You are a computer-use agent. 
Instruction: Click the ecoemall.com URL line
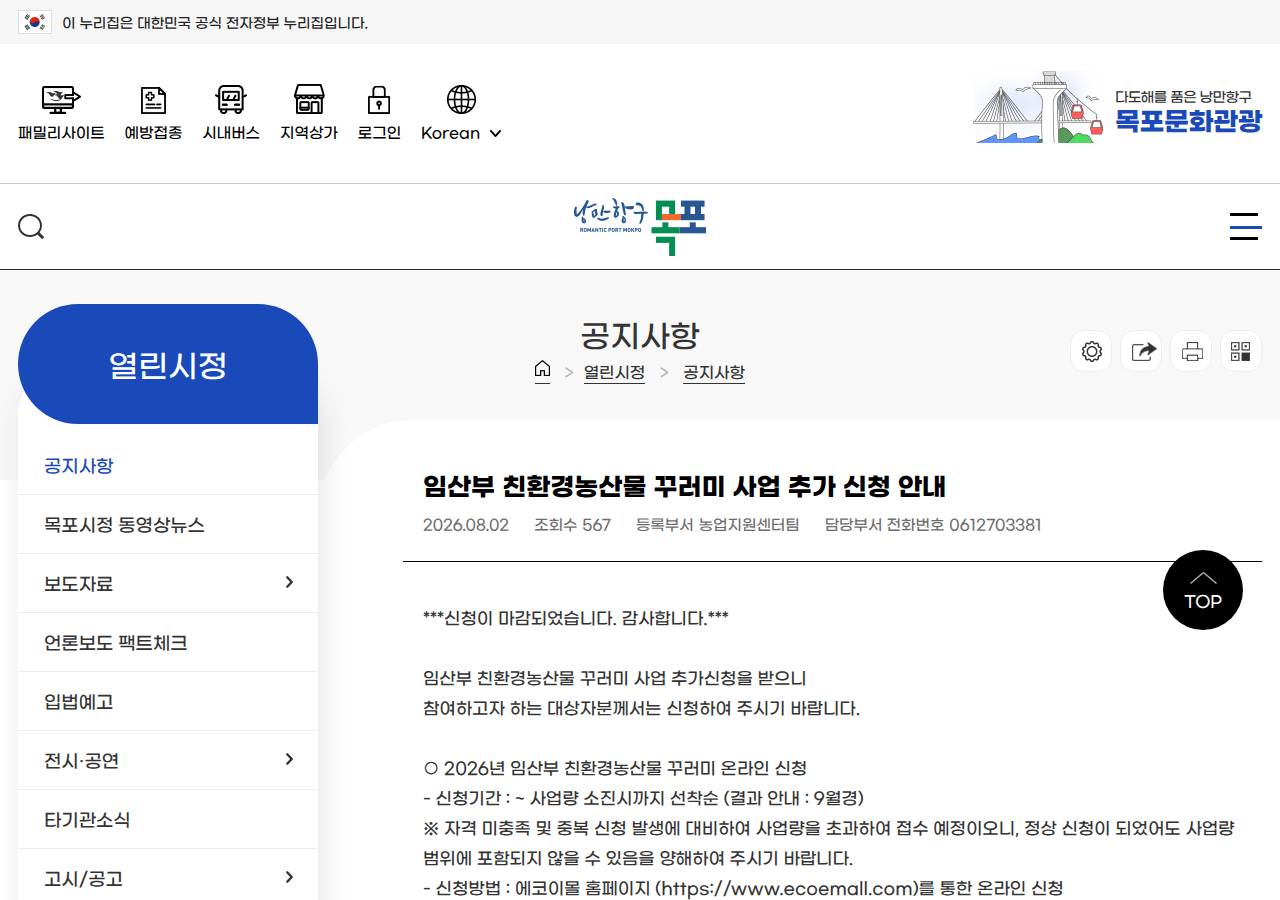pyautogui.click(x=743, y=888)
